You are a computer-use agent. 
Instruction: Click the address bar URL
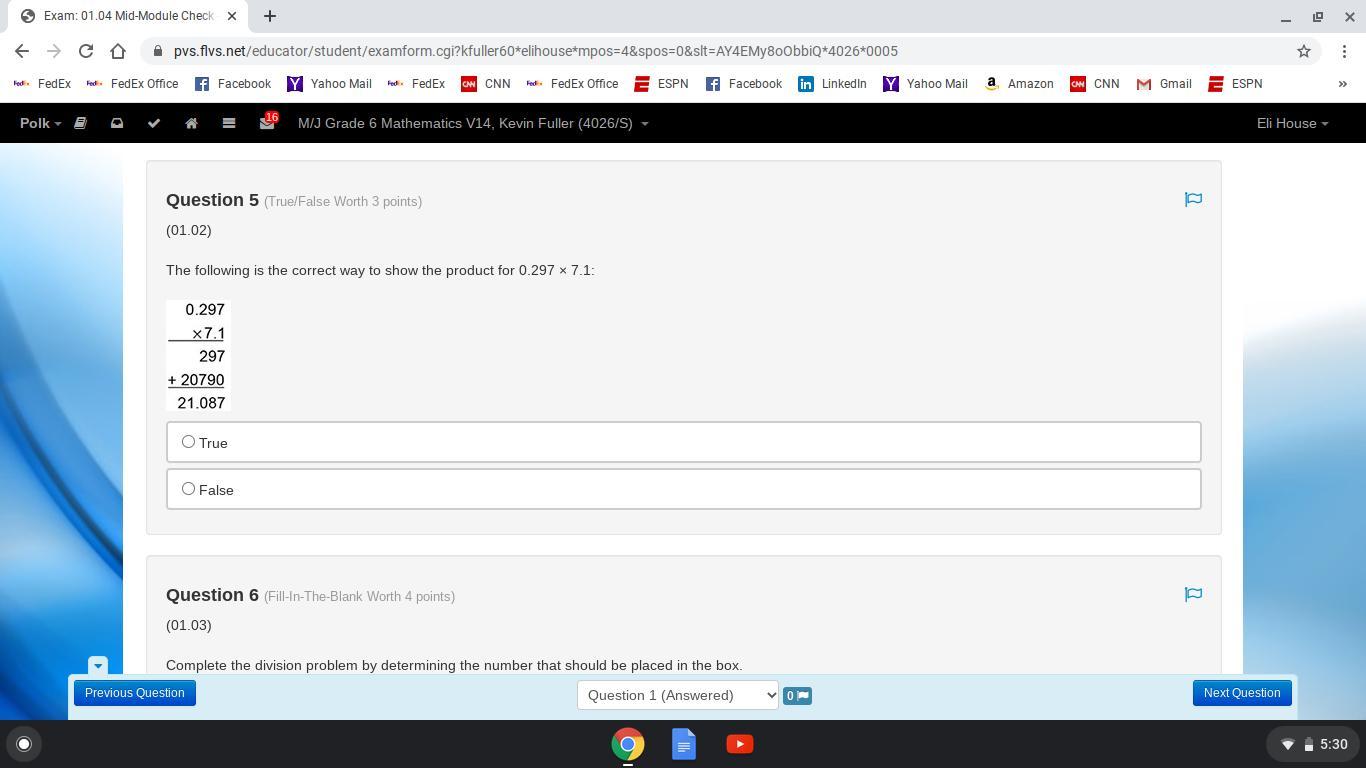536,51
